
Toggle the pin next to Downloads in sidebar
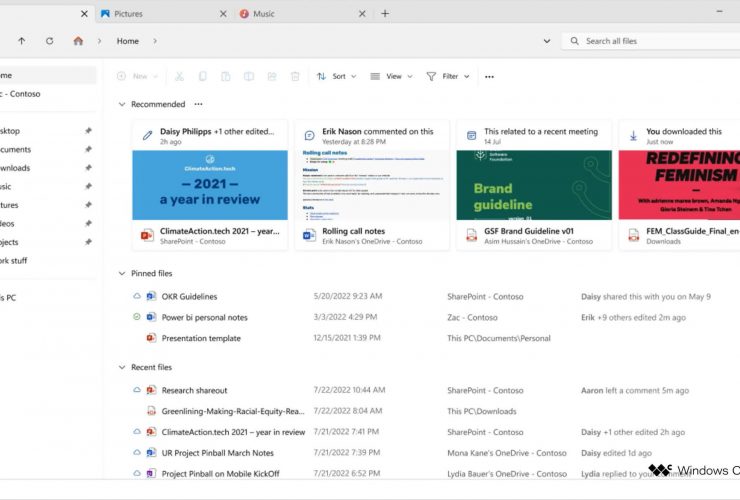click(x=88, y=168)
